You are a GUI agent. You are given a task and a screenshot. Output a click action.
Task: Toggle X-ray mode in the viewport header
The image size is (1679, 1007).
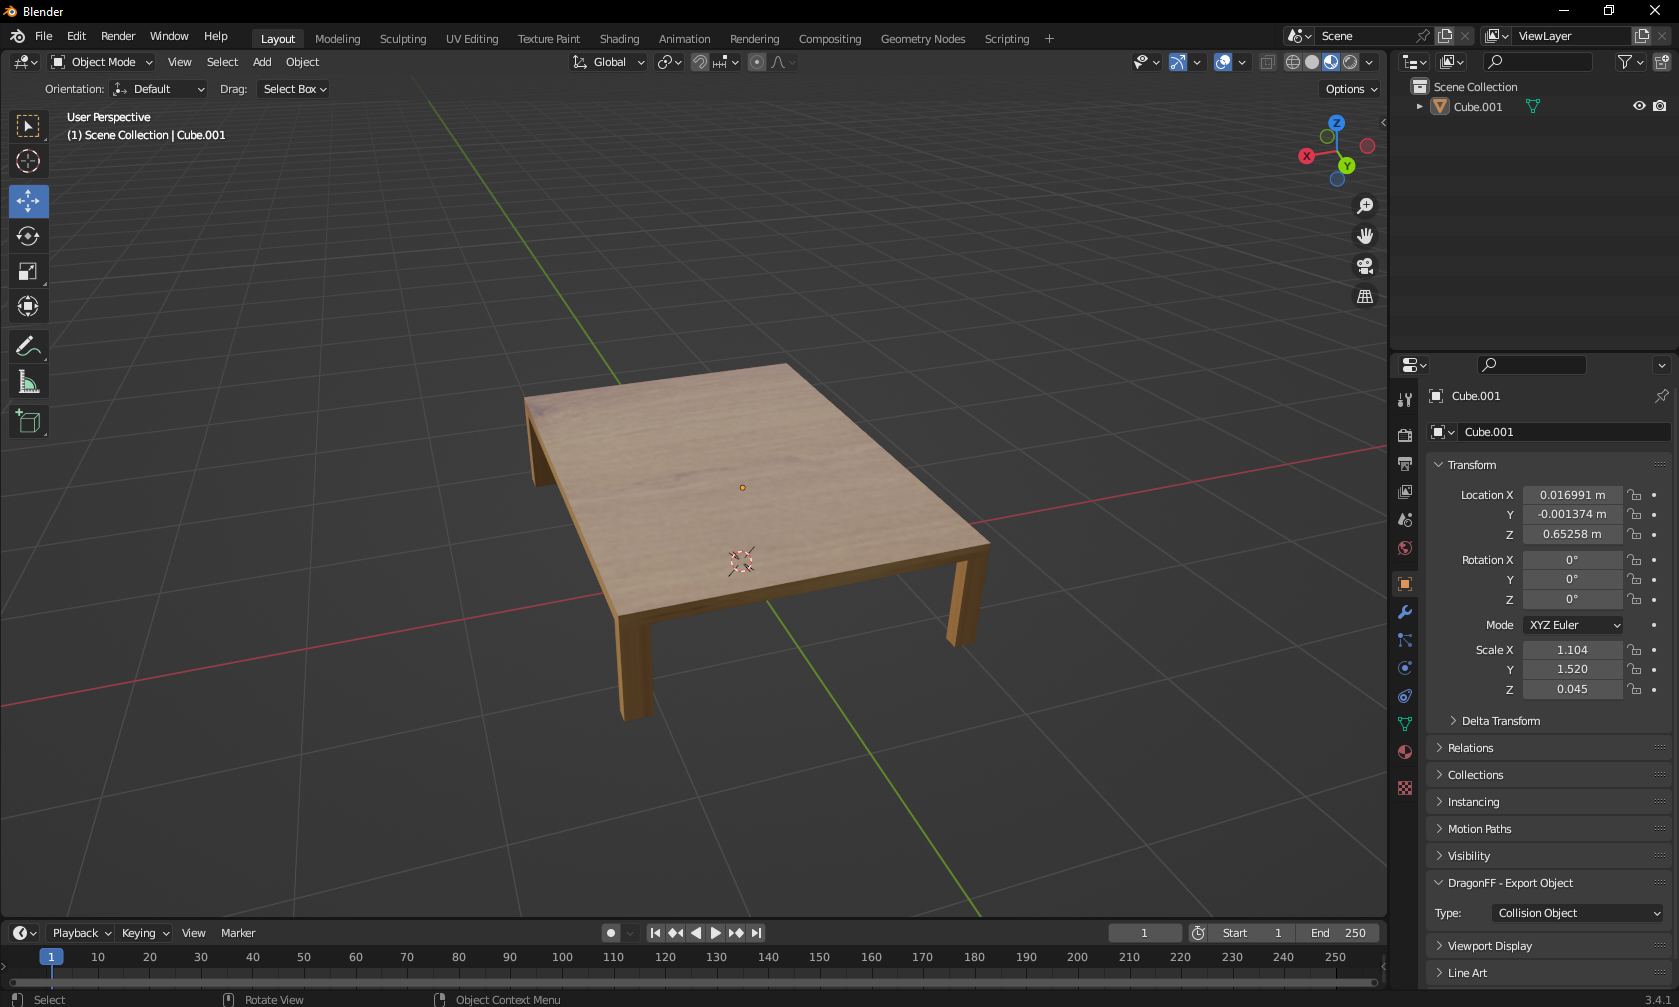click(1267, 62)
